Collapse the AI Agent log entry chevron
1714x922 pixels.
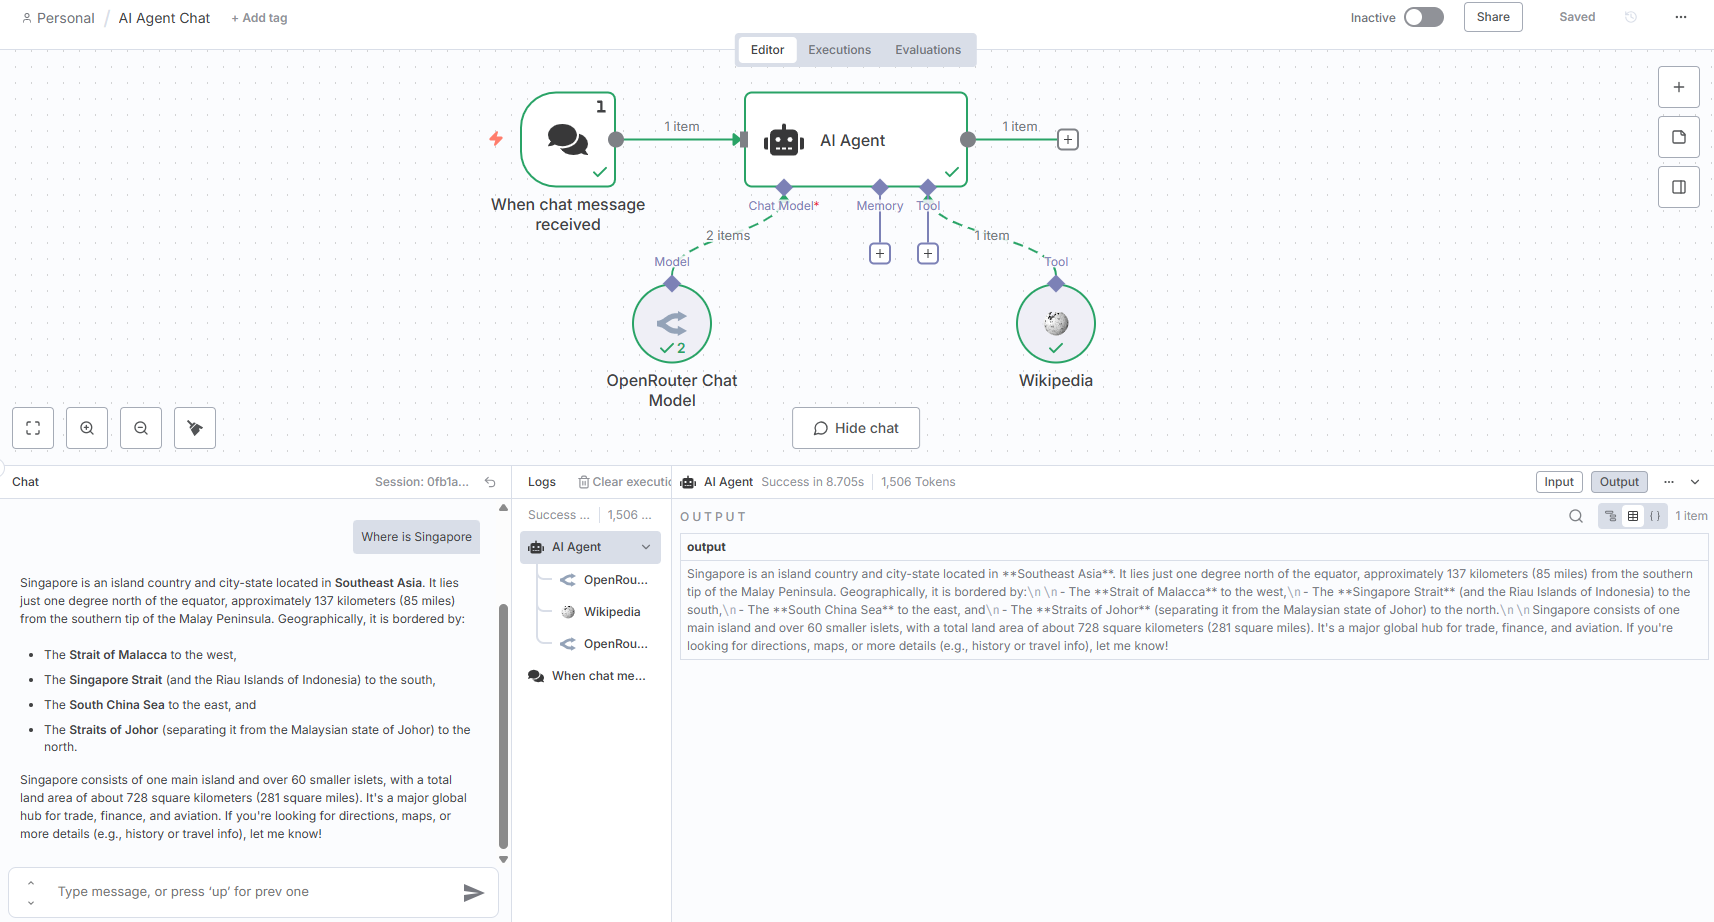(646, 547)
